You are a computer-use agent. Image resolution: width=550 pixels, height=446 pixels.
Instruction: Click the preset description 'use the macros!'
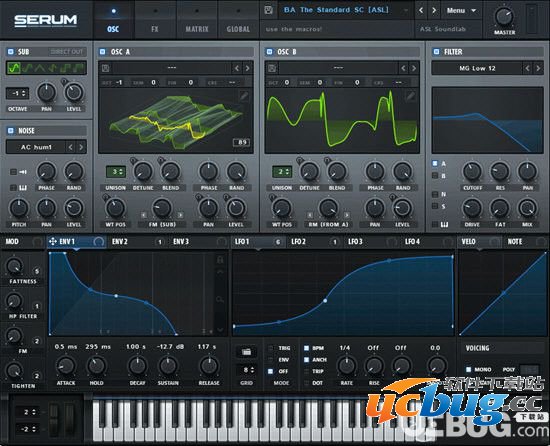coord(293,29)
